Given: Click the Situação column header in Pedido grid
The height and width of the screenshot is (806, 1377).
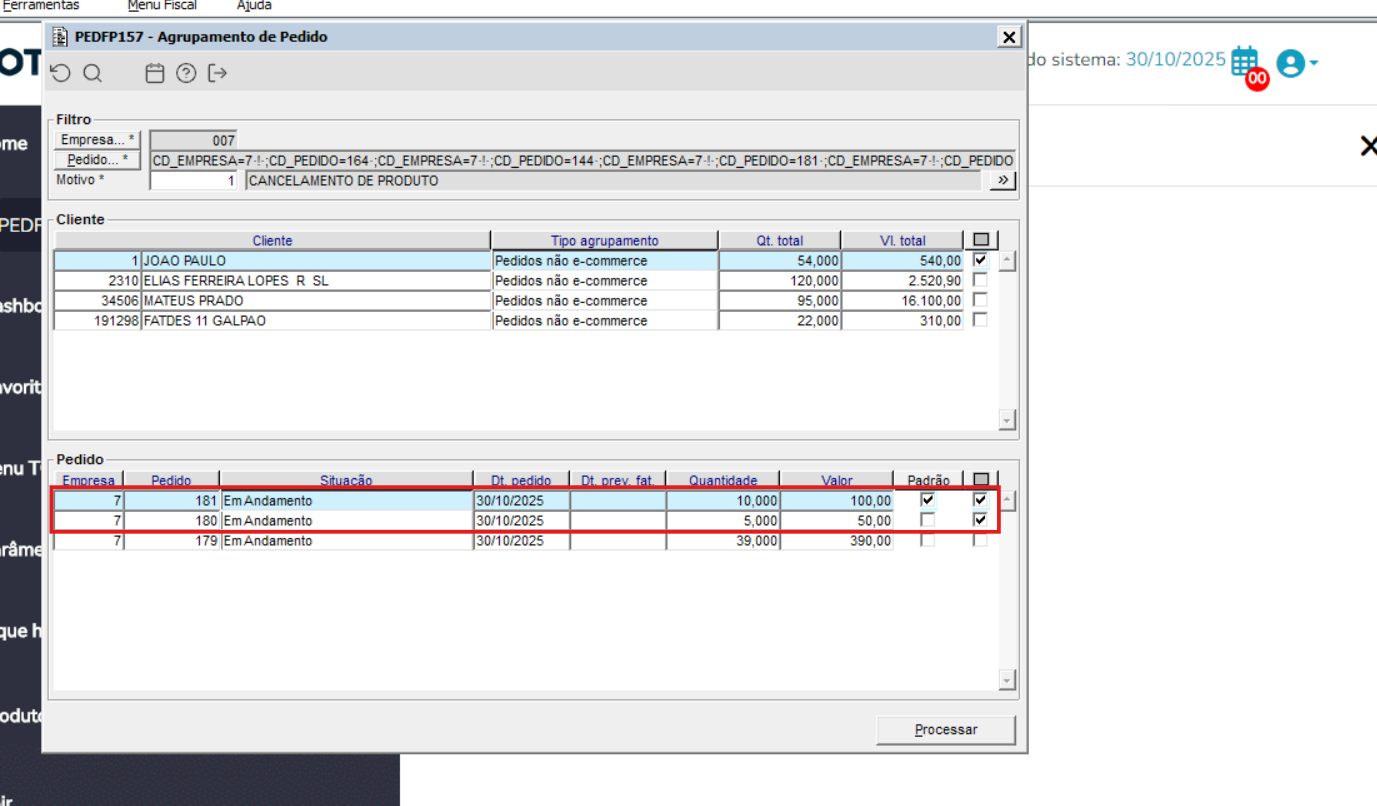Looking at the screenshot, I should click(346, 480).
